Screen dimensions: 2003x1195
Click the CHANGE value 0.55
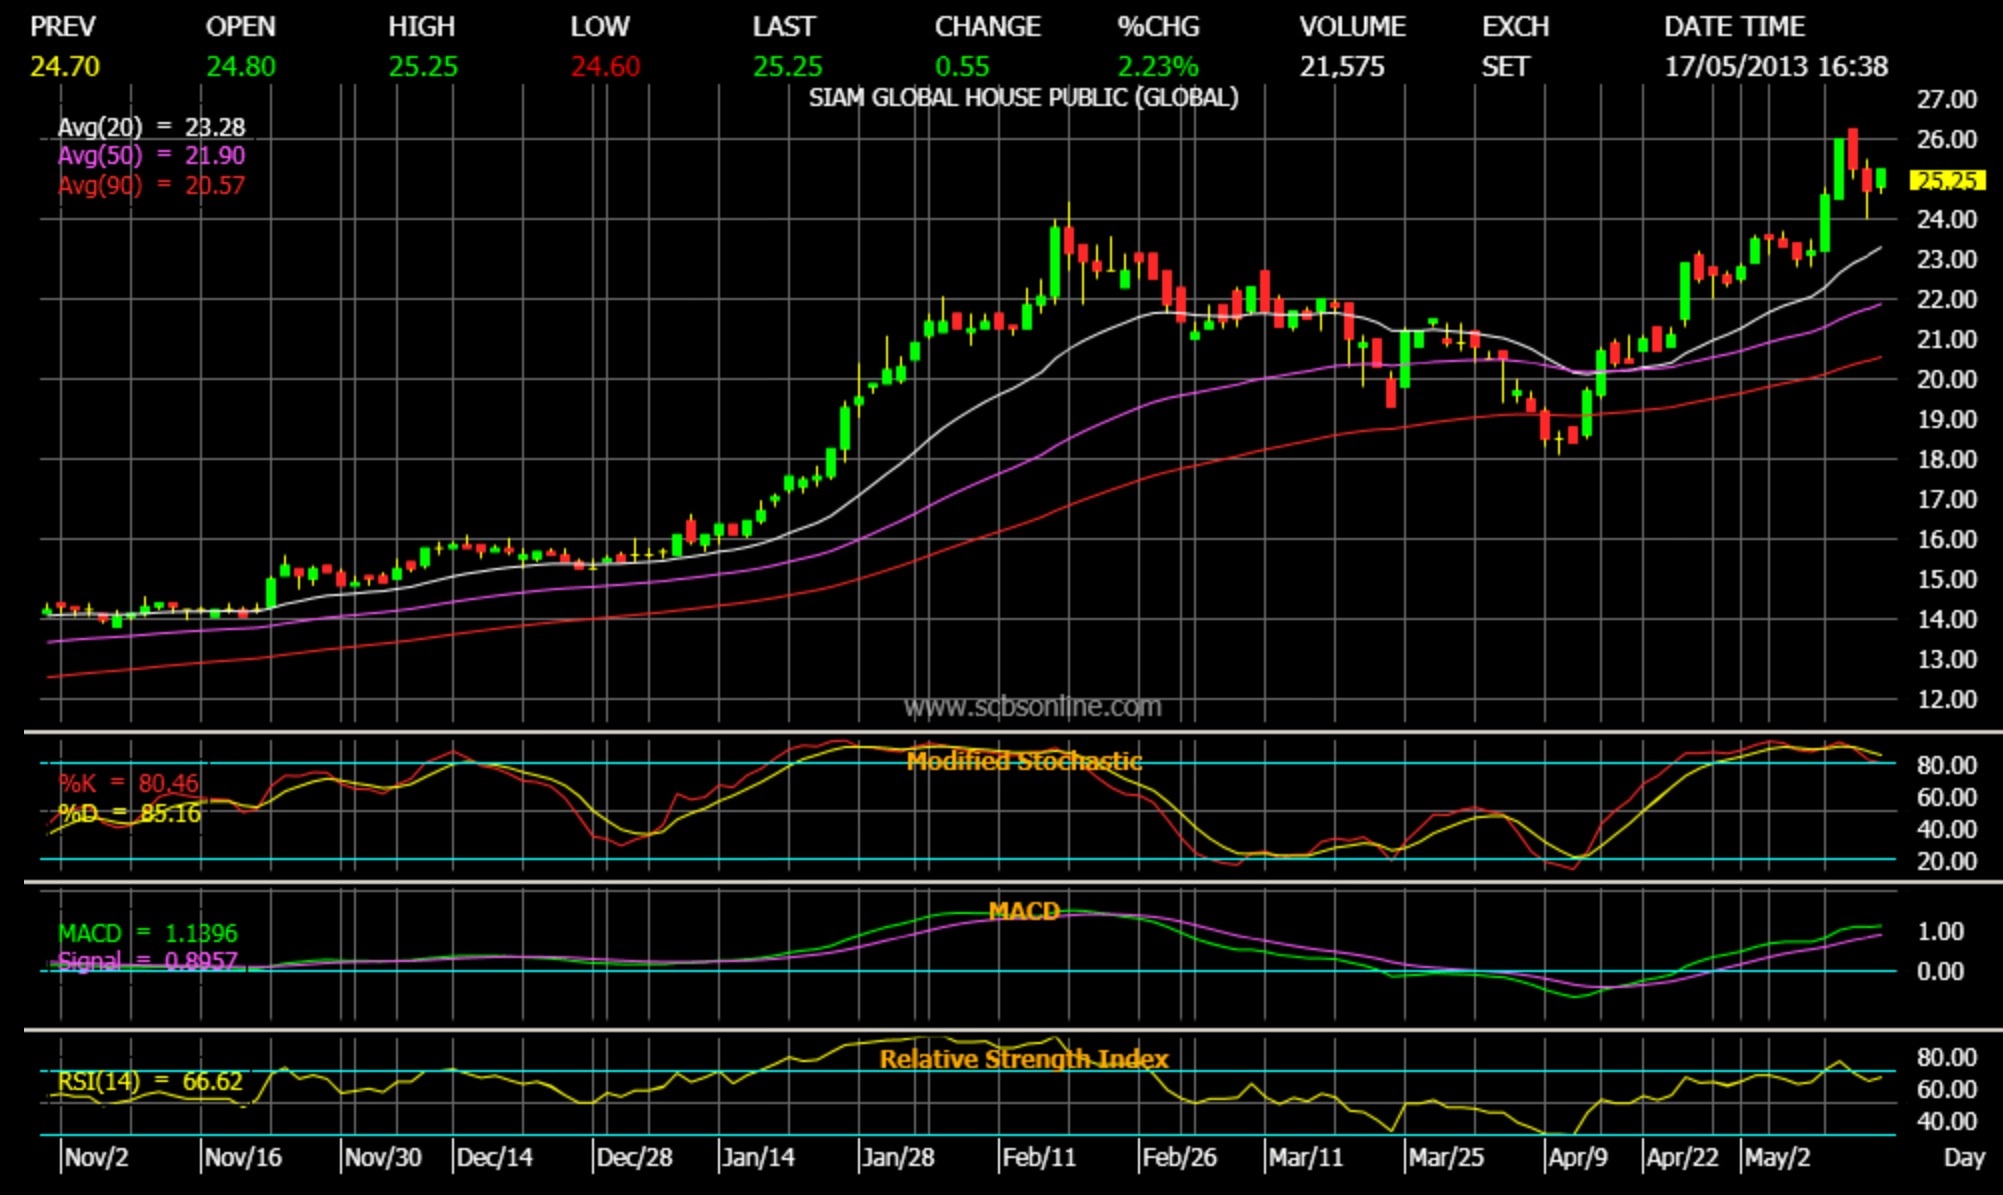(962, 67)
